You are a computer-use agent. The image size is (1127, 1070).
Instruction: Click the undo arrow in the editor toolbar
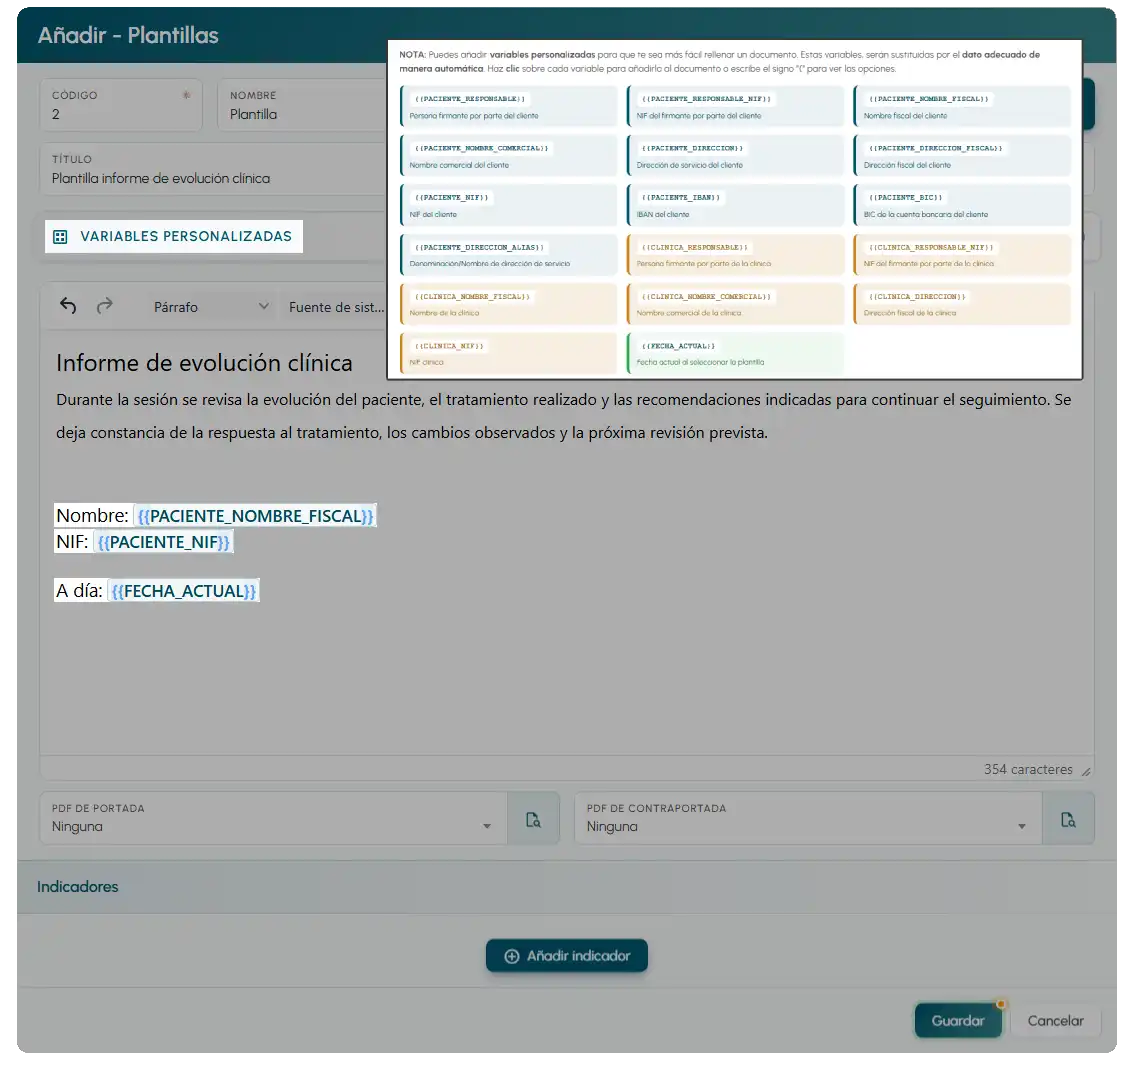68,306
